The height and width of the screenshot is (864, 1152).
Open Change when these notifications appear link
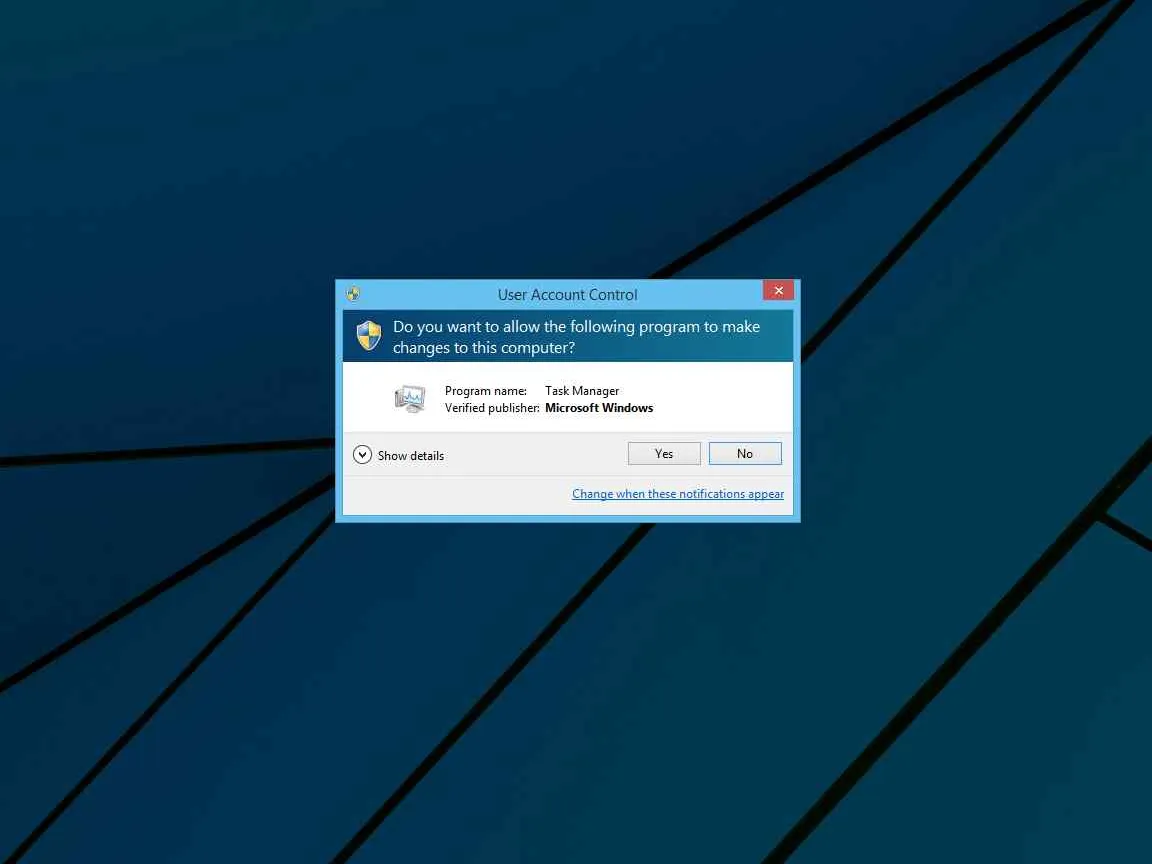(x=677, y=494)
